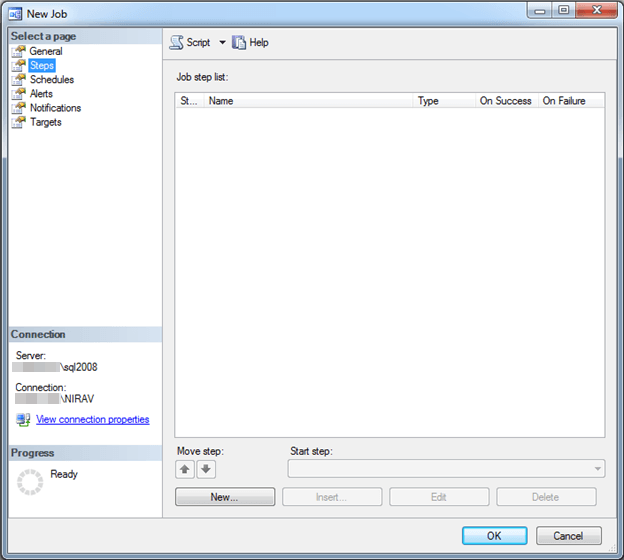This screenshot has height=560, width=624.
Task: Switch to the Targets page
Action: (46, 122)
